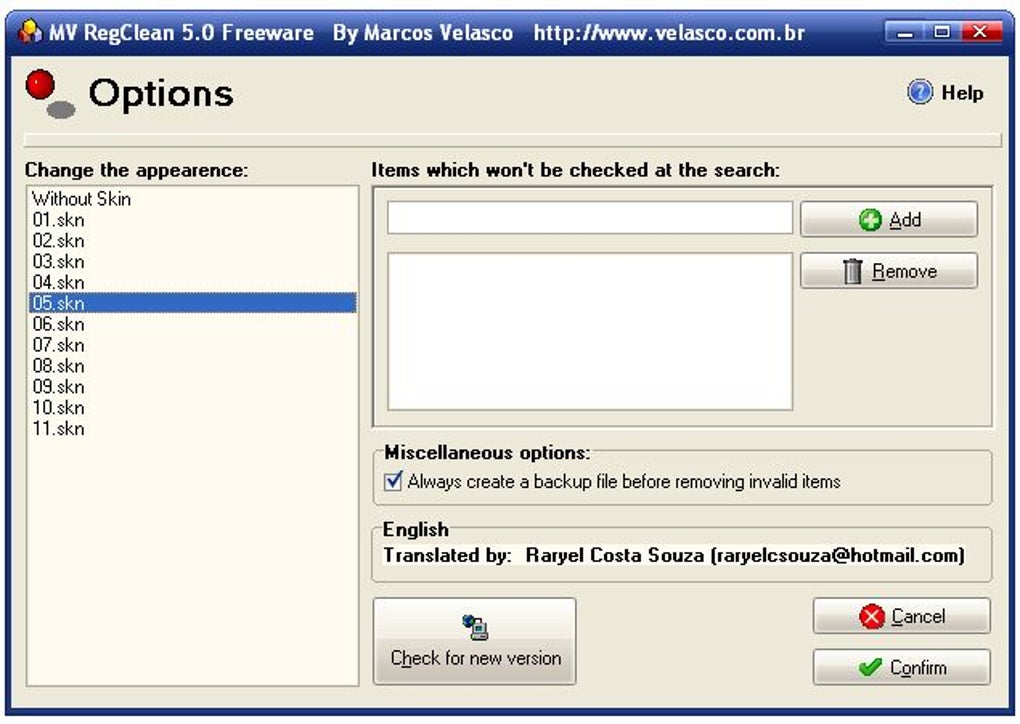Click the highlighted 05.skn entry
This screenshot has width=1020, height=724.
(x=193, y=303)
